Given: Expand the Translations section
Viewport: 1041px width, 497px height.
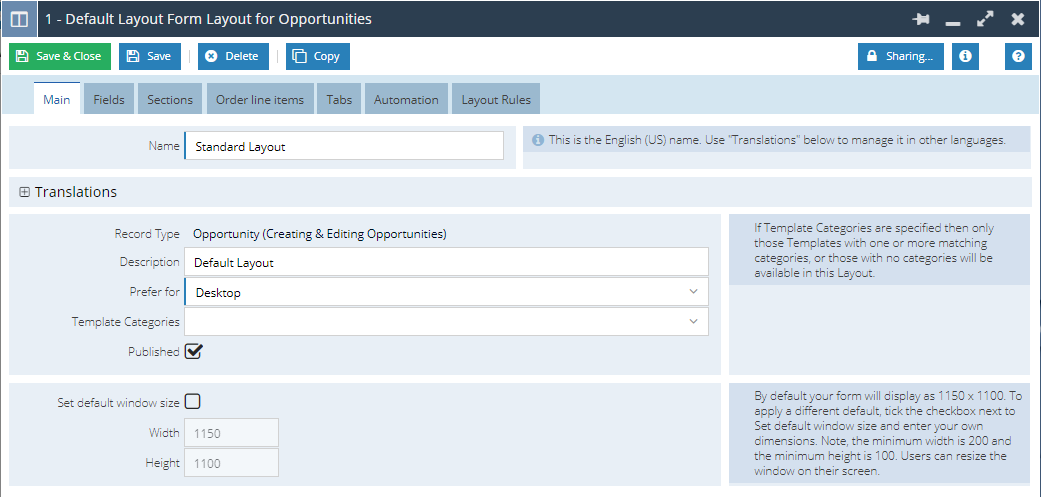Looking at the screenshot, I should (25, 192).
